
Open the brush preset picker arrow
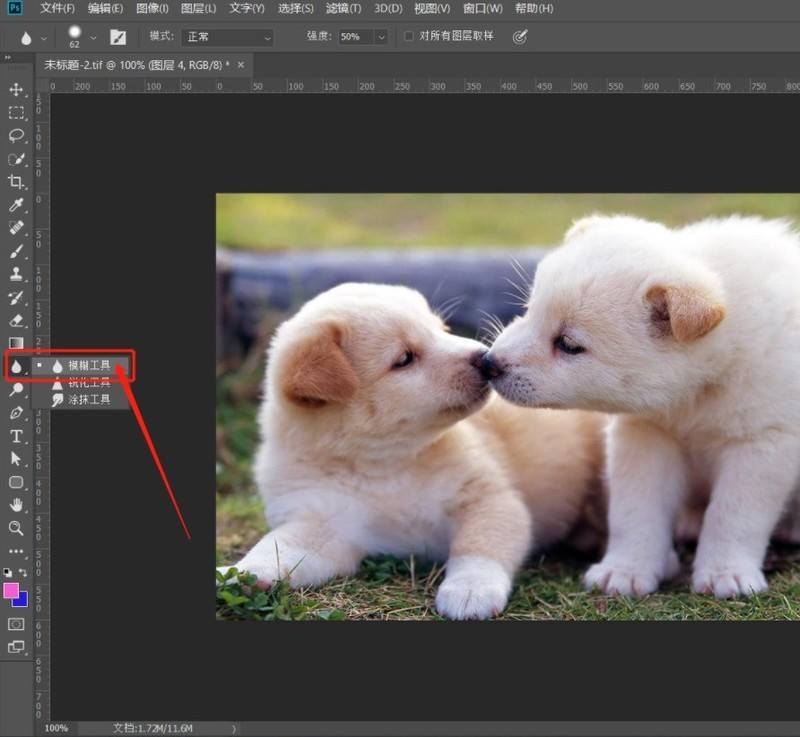coord(93,38)
